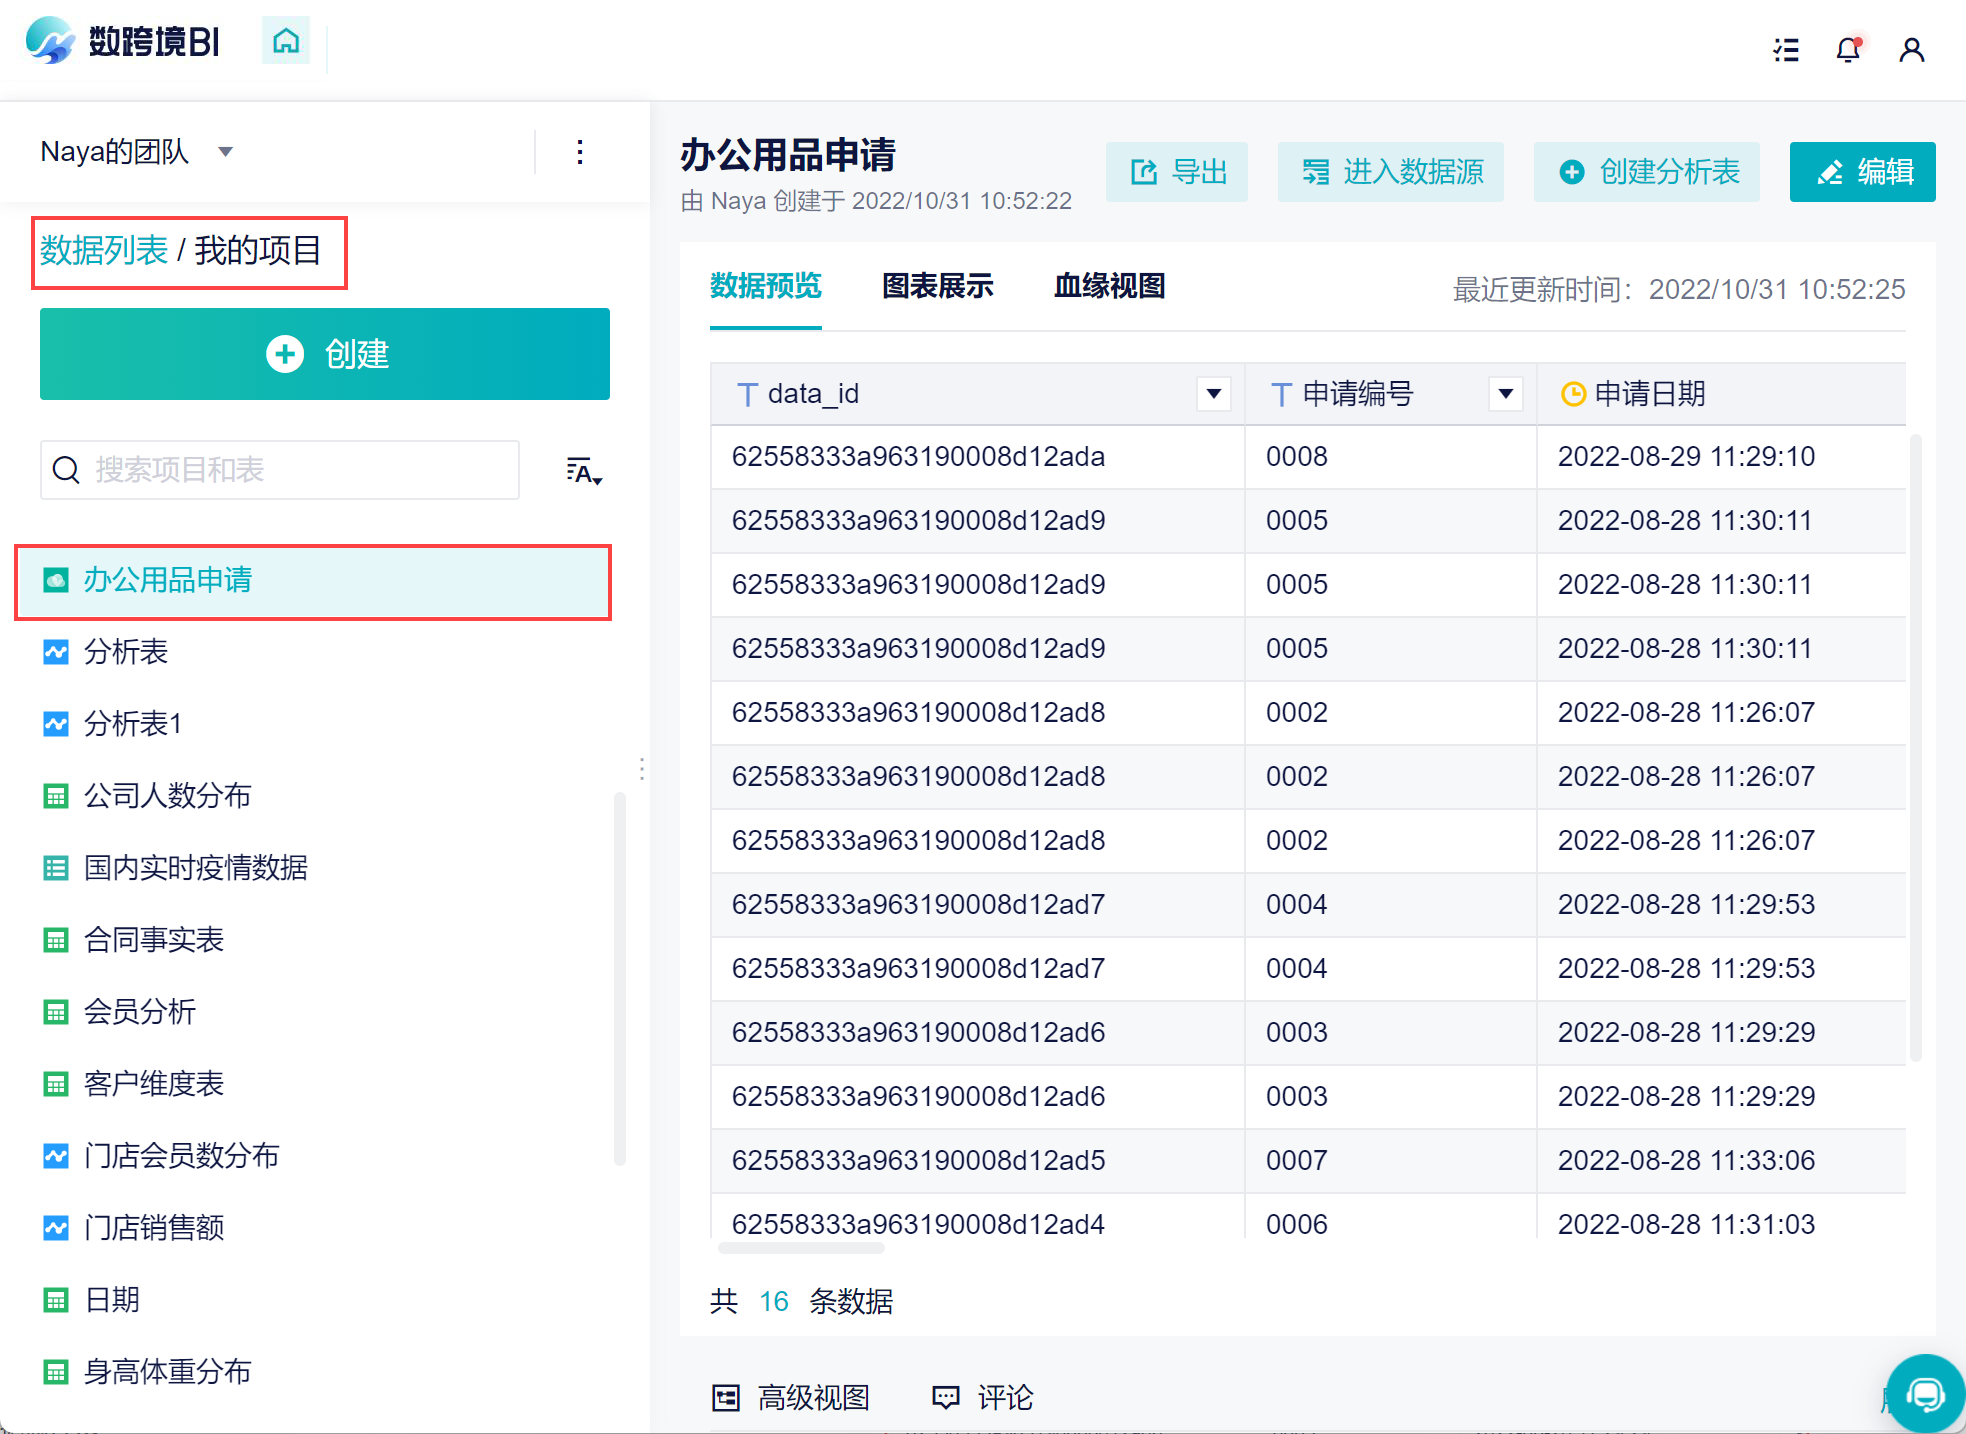
Task: Expand the Naya的团队 team dropdown
Action: 226,152
